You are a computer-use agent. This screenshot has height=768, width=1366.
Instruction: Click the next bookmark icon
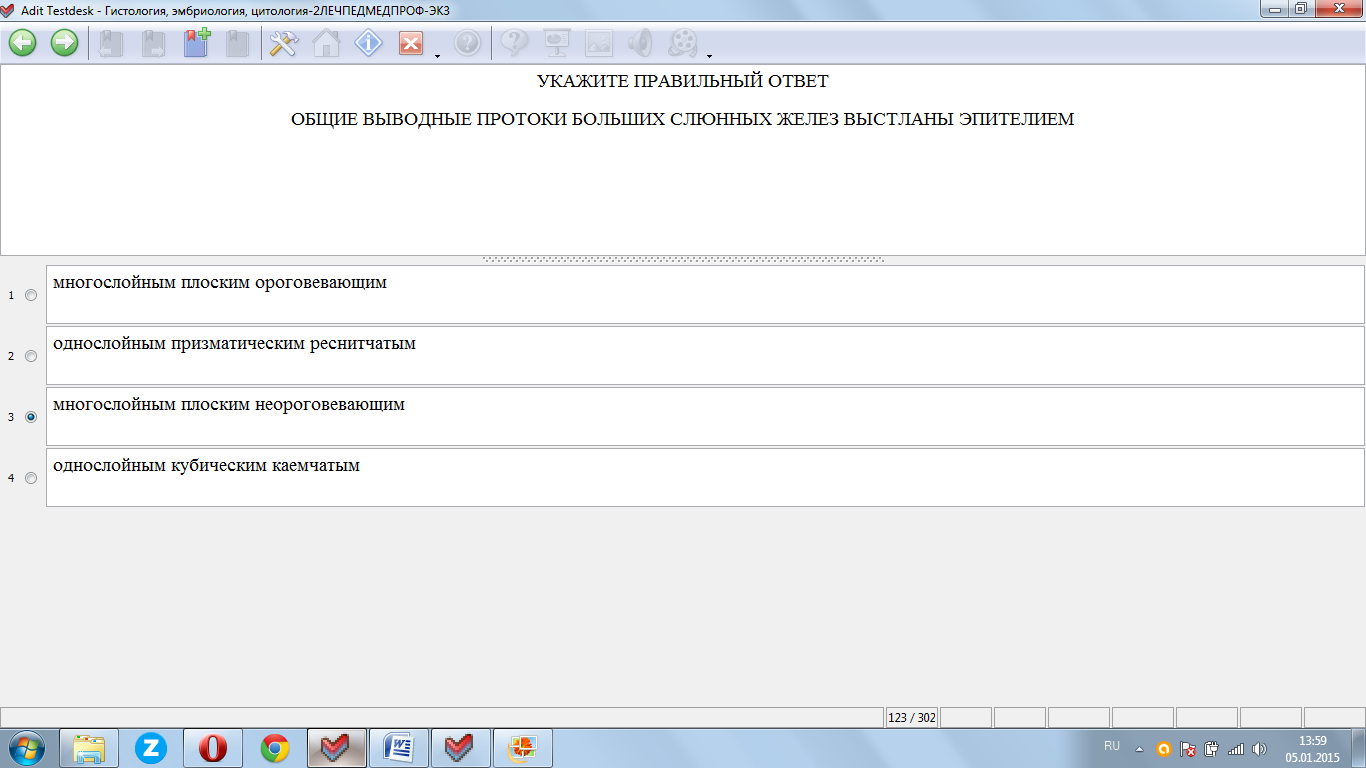tap(153, 43)
